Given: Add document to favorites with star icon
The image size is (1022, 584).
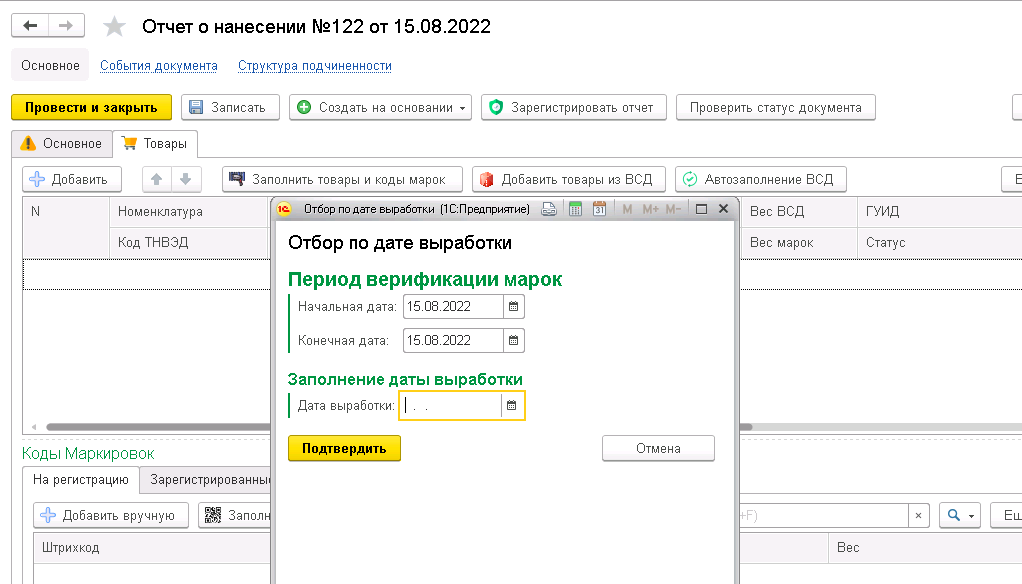Looking at the screenshot, I should (114, 26).
